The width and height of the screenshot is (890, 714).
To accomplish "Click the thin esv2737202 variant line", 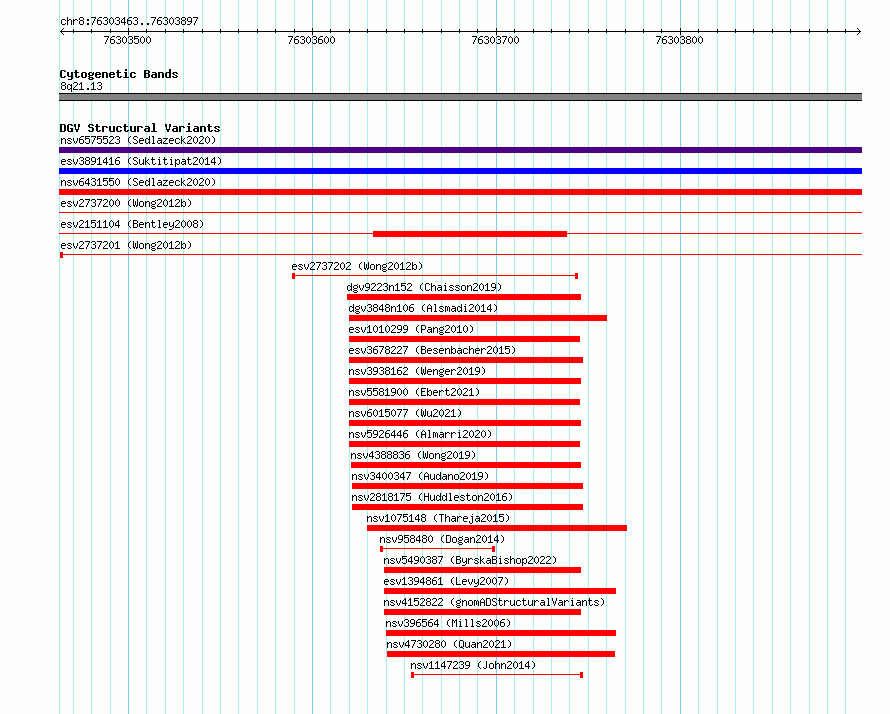I will pos(435,276).
